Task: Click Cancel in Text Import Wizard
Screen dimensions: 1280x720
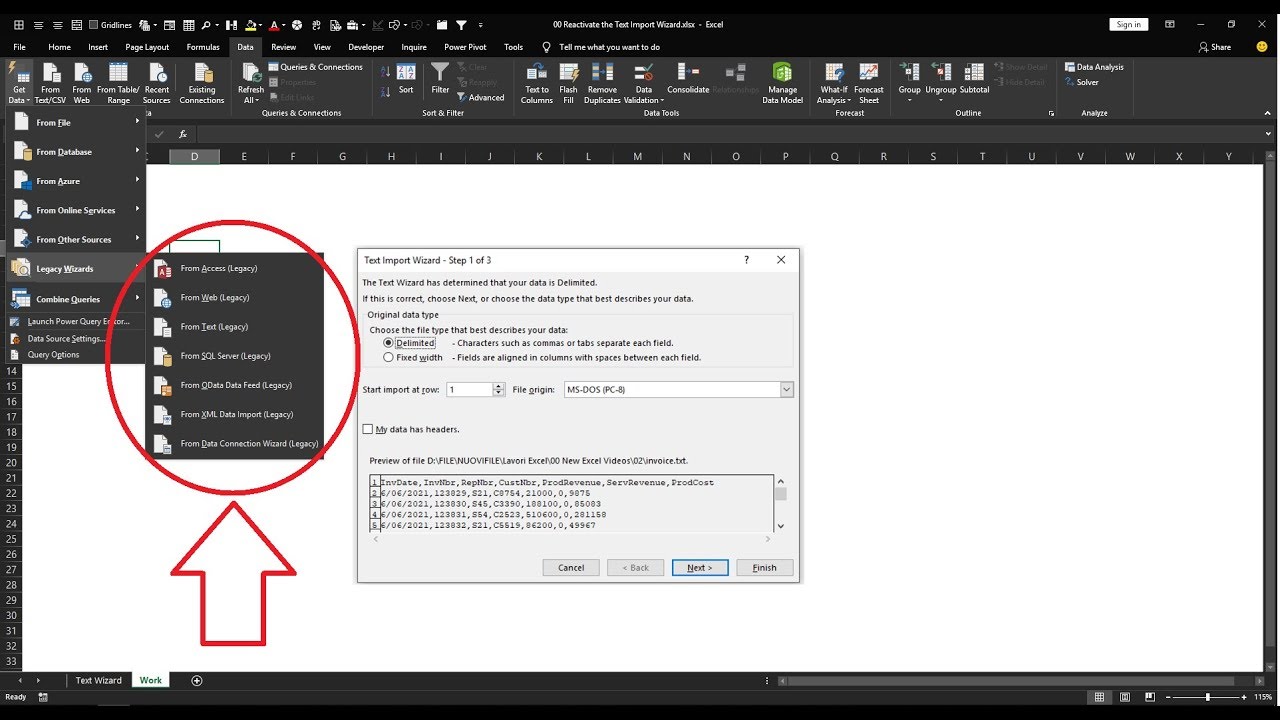Action: point(571,567)
